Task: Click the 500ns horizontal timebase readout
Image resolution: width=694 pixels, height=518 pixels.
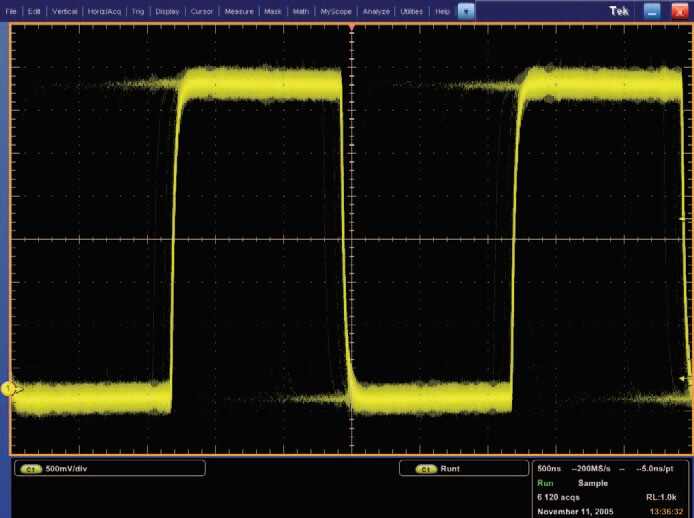Action: pyautogui.click(x=547, y=468)
